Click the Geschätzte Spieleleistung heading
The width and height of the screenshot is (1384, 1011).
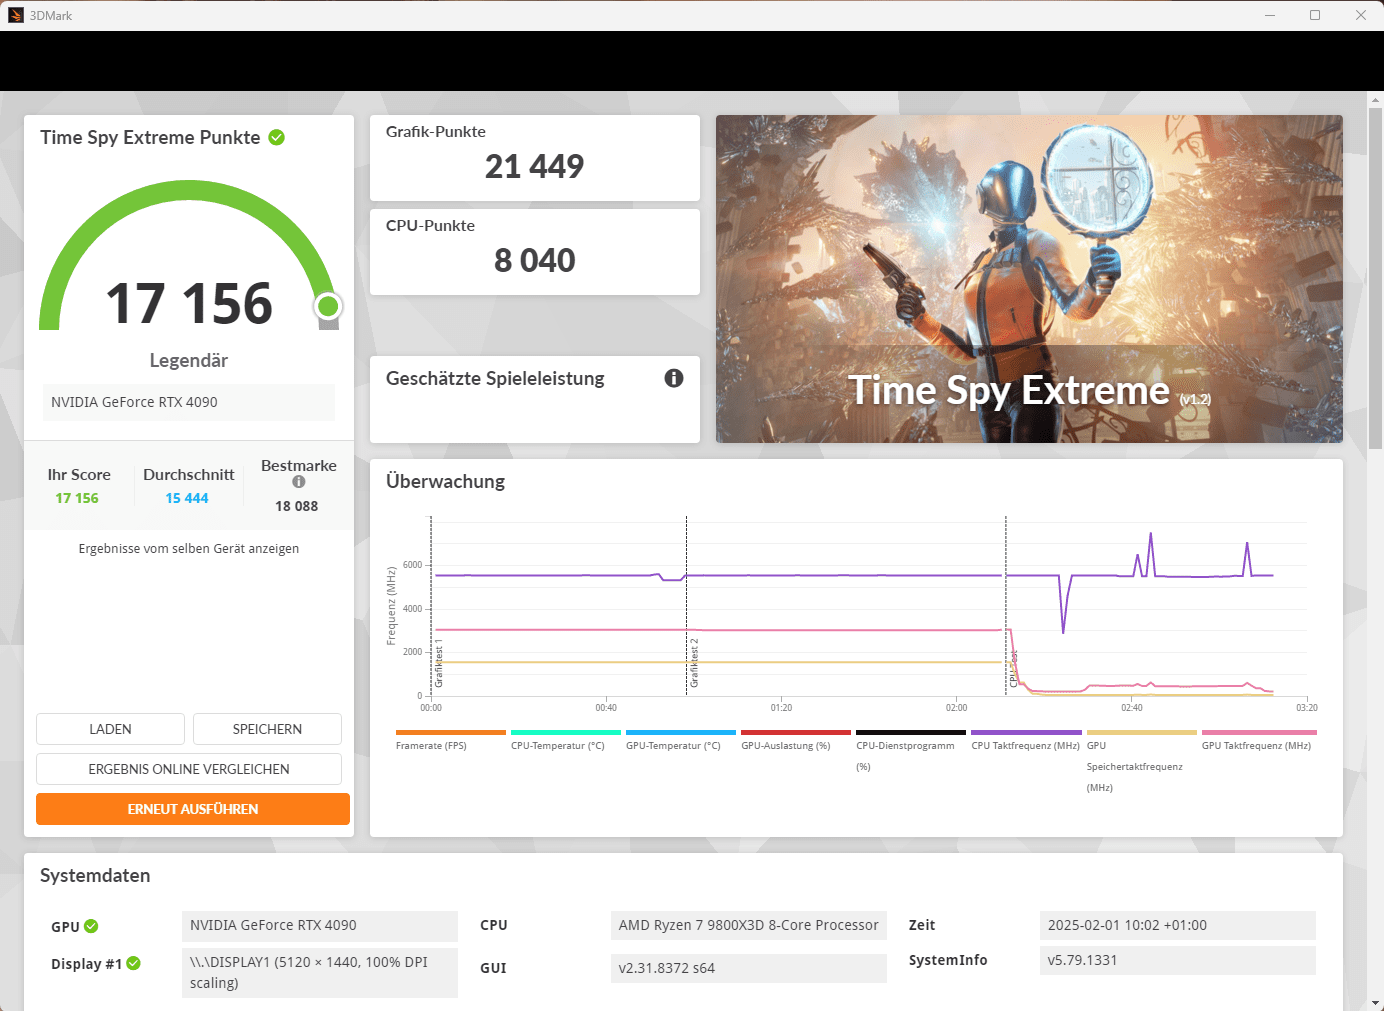click(495, 378)
